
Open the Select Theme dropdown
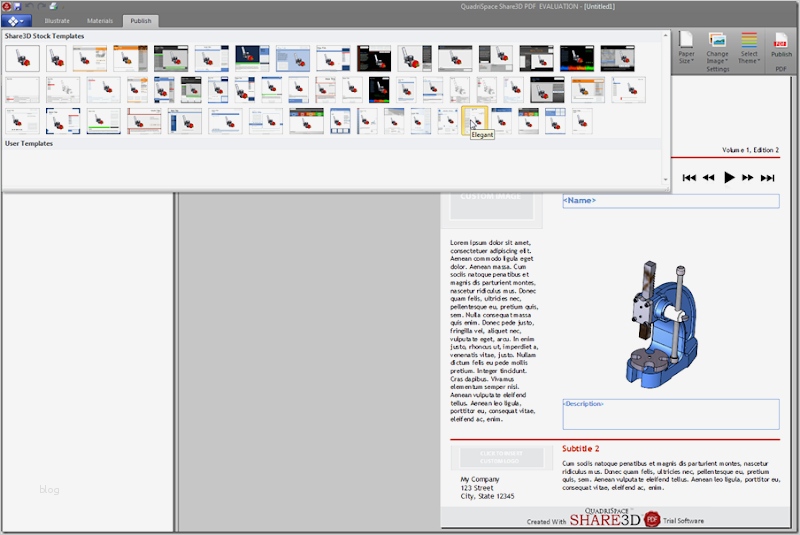749,47
